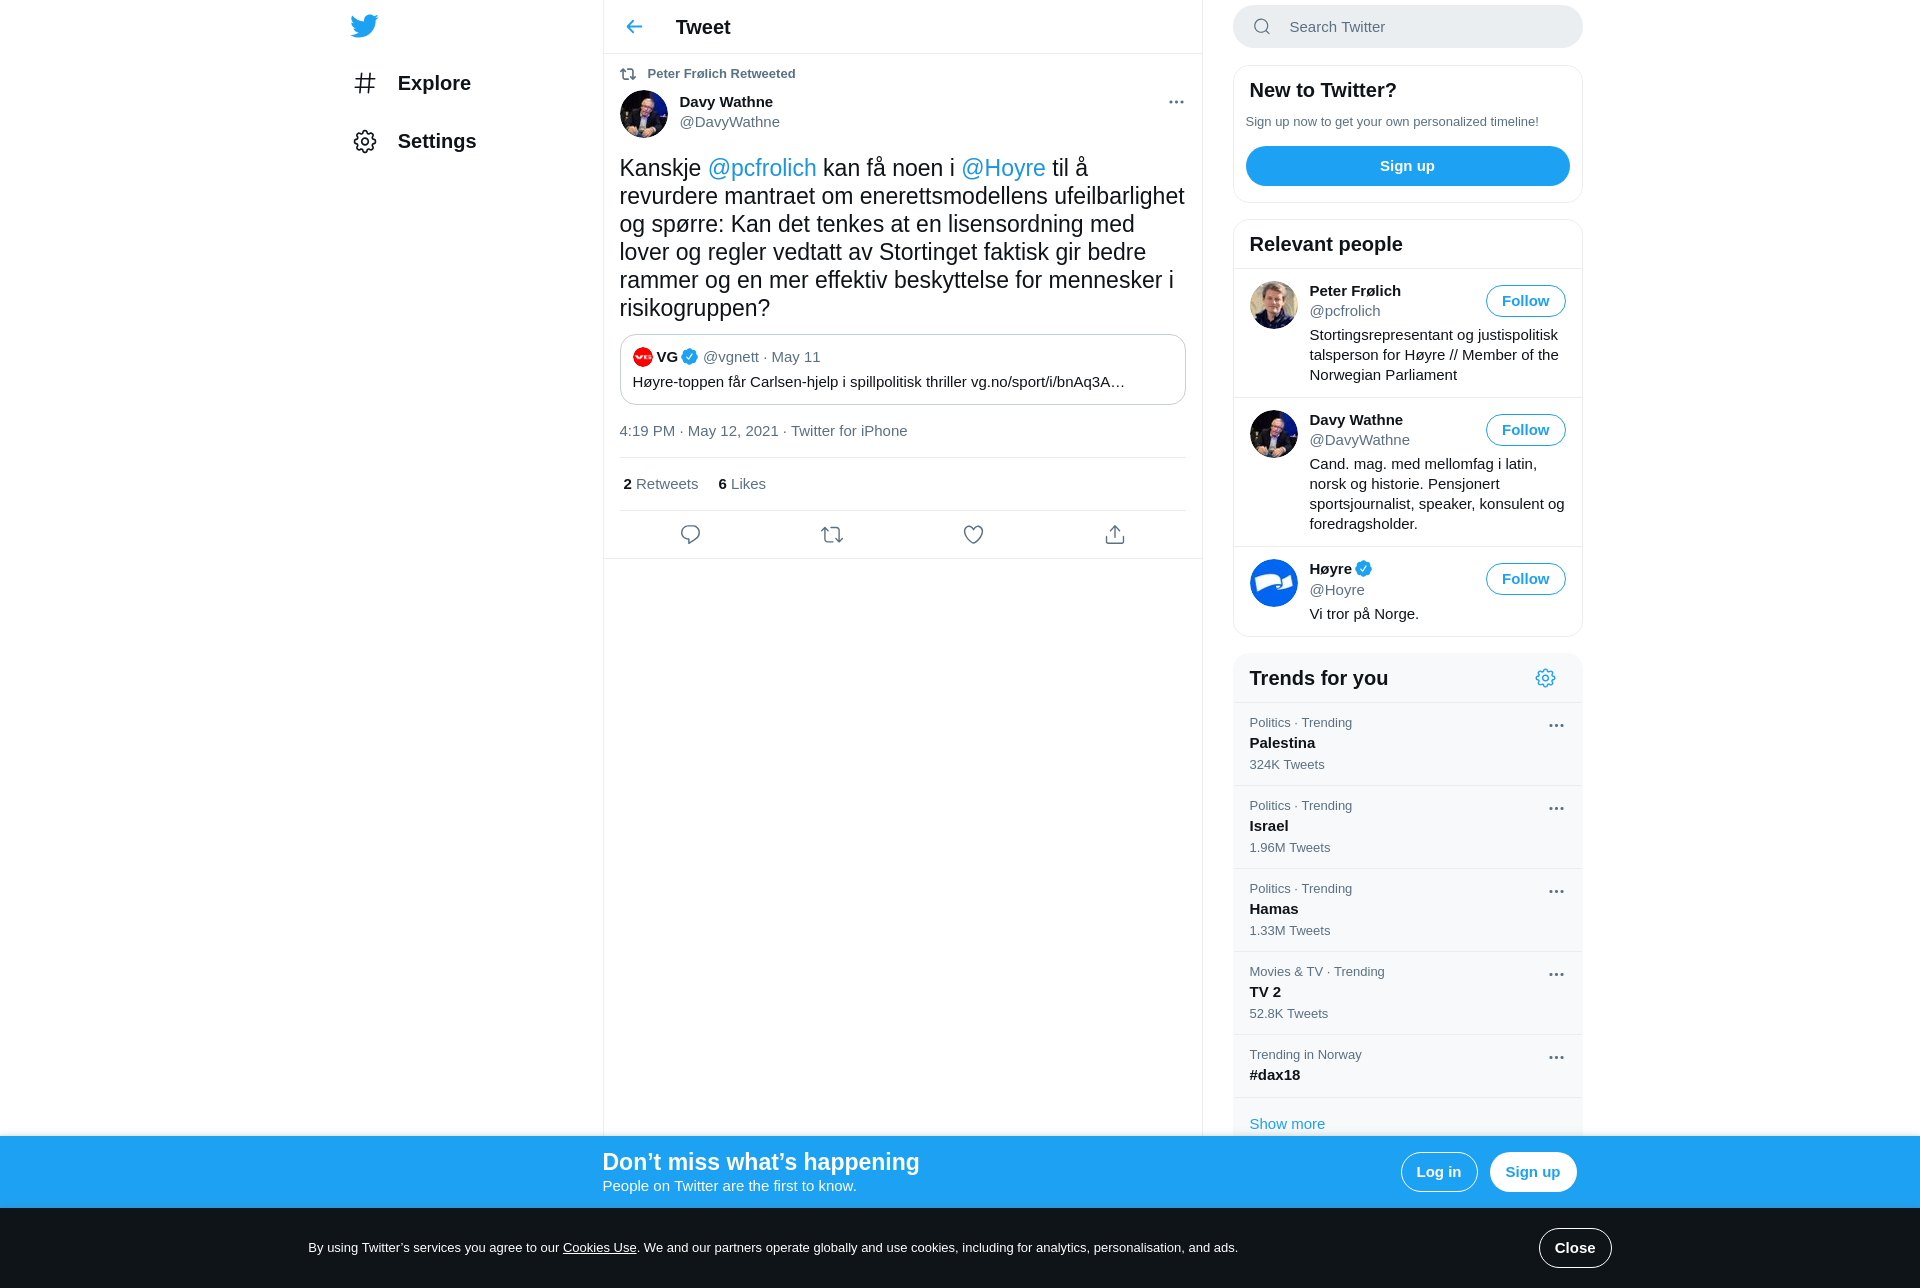Viewport: 1920px width, 1288px height.
Task: Open Trends settings gear icon
Action: tap(1545, 678)
